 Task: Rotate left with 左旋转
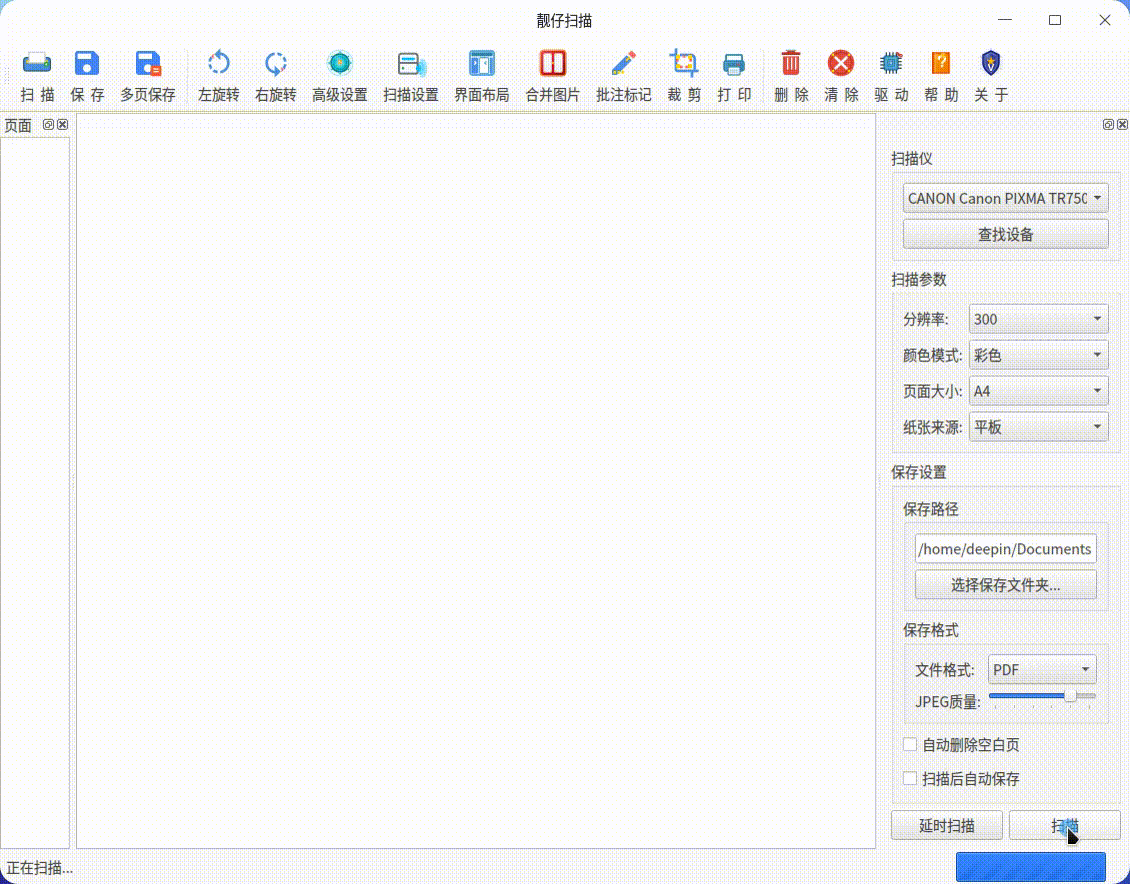click(218, 76)
